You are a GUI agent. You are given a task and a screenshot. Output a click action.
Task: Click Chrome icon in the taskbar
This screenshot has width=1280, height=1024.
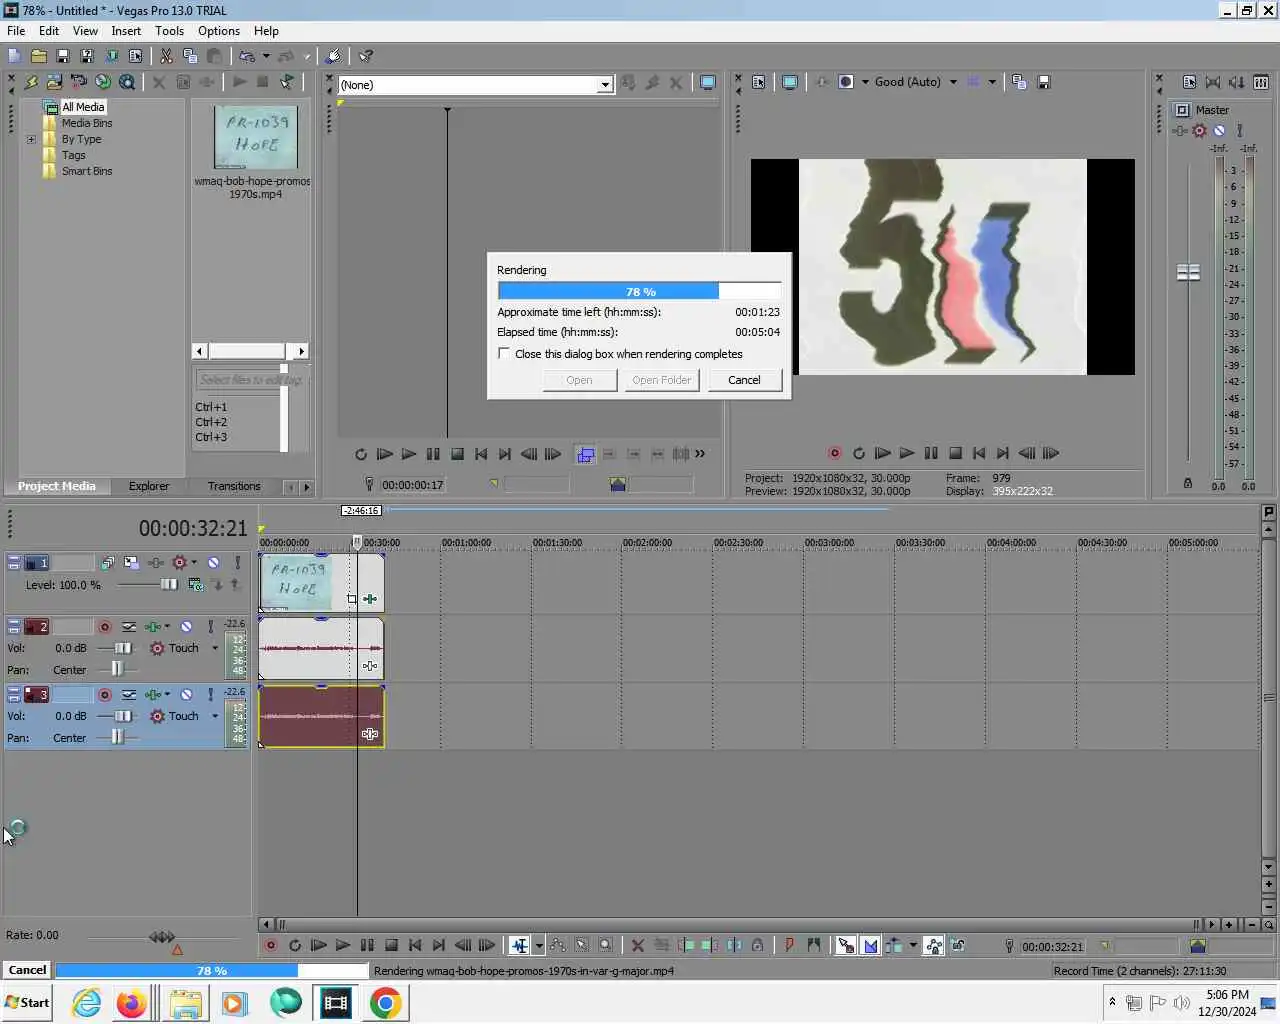386,1003
